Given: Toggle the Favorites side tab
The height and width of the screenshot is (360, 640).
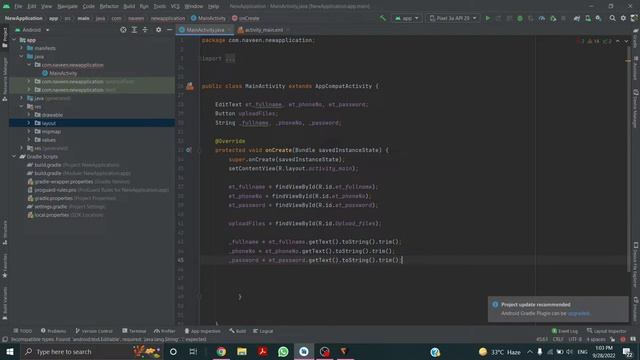Looking at the screenshot, I should [x=4, y=265].
